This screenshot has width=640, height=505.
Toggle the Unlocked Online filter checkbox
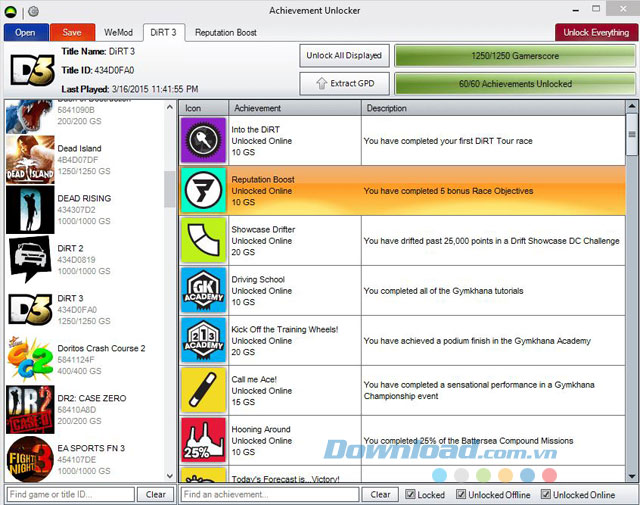546,494
